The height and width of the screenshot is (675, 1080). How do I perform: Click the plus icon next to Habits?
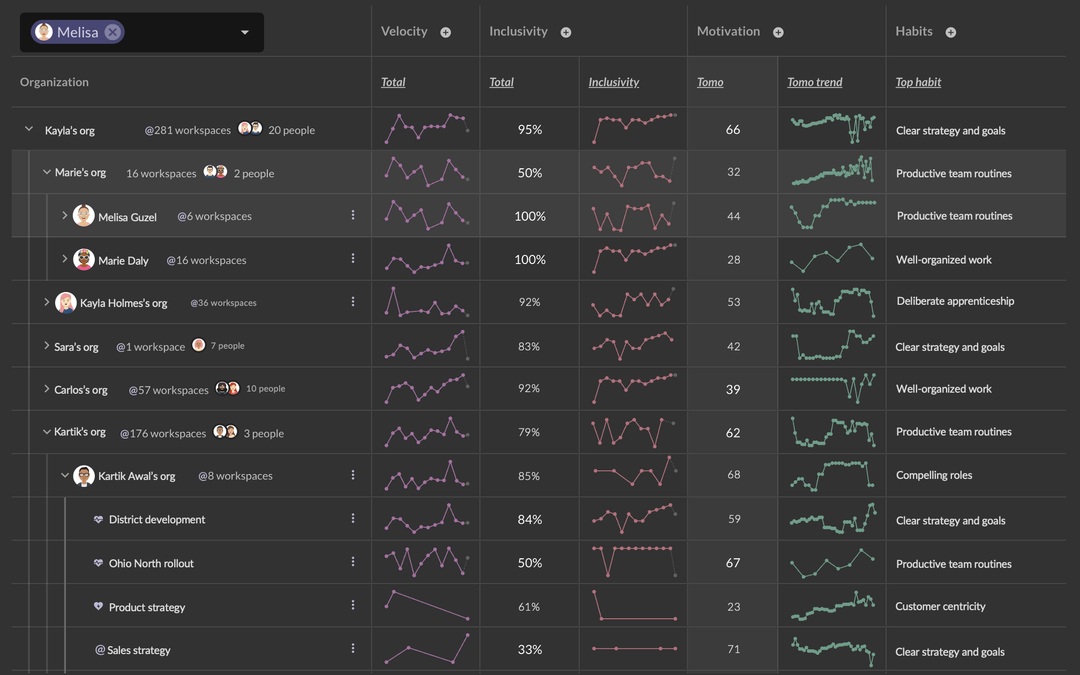951,32
